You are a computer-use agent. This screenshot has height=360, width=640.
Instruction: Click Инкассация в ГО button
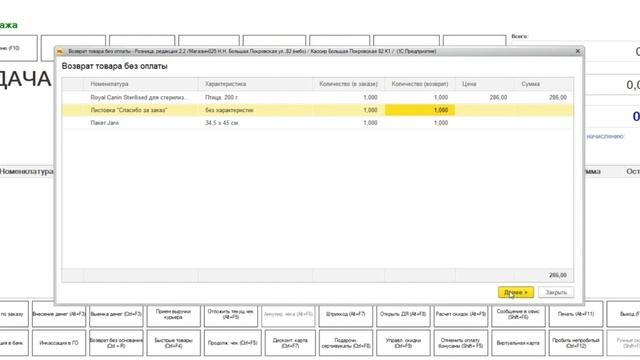pyautogui.click(x=59, y=343)
